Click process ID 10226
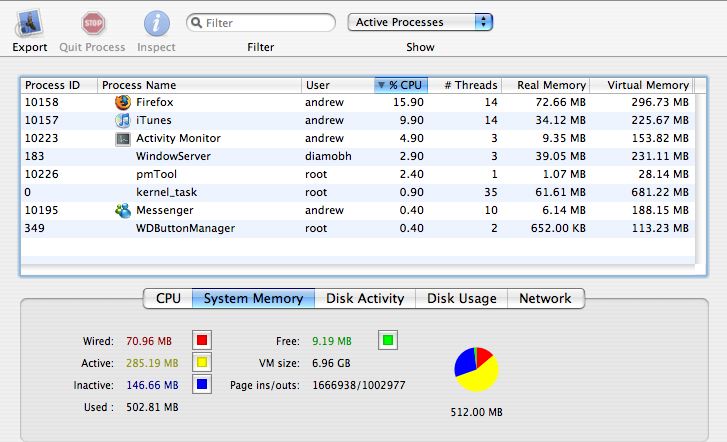This screenshot has height=442, width=727. coord(42,174)
